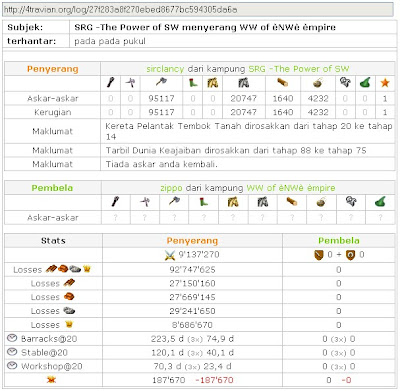Select text Tiada askar anda kembali.
The width and height of the screenshot is (400, 391).
click(x=162, y=164)
